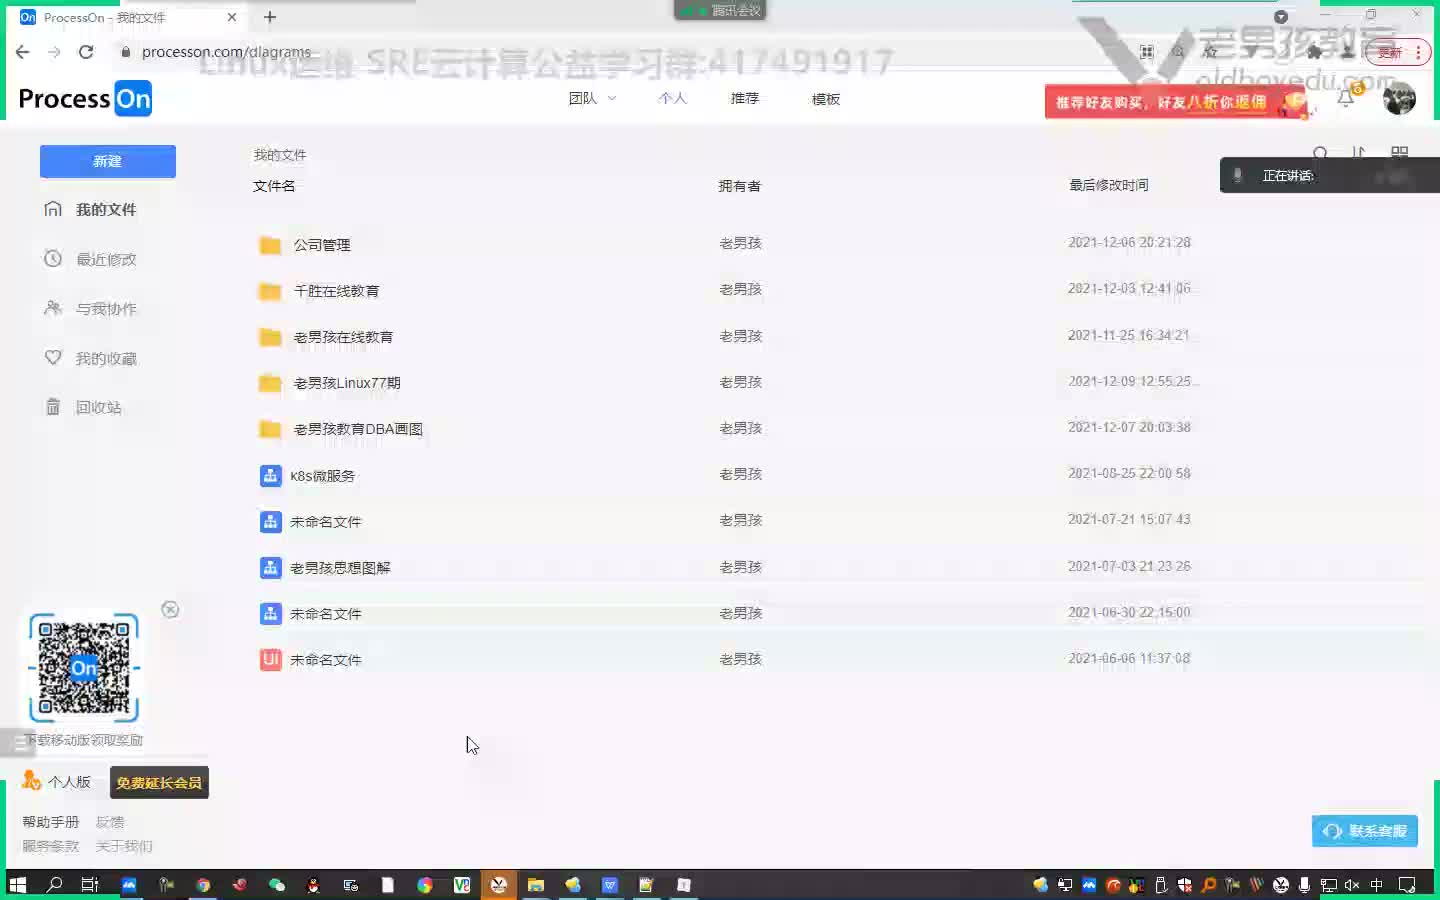The image size is (1440, 900).
Task: Click the folder icon of 公司管理
Action: pyautogui.click(x=270, y=245)
